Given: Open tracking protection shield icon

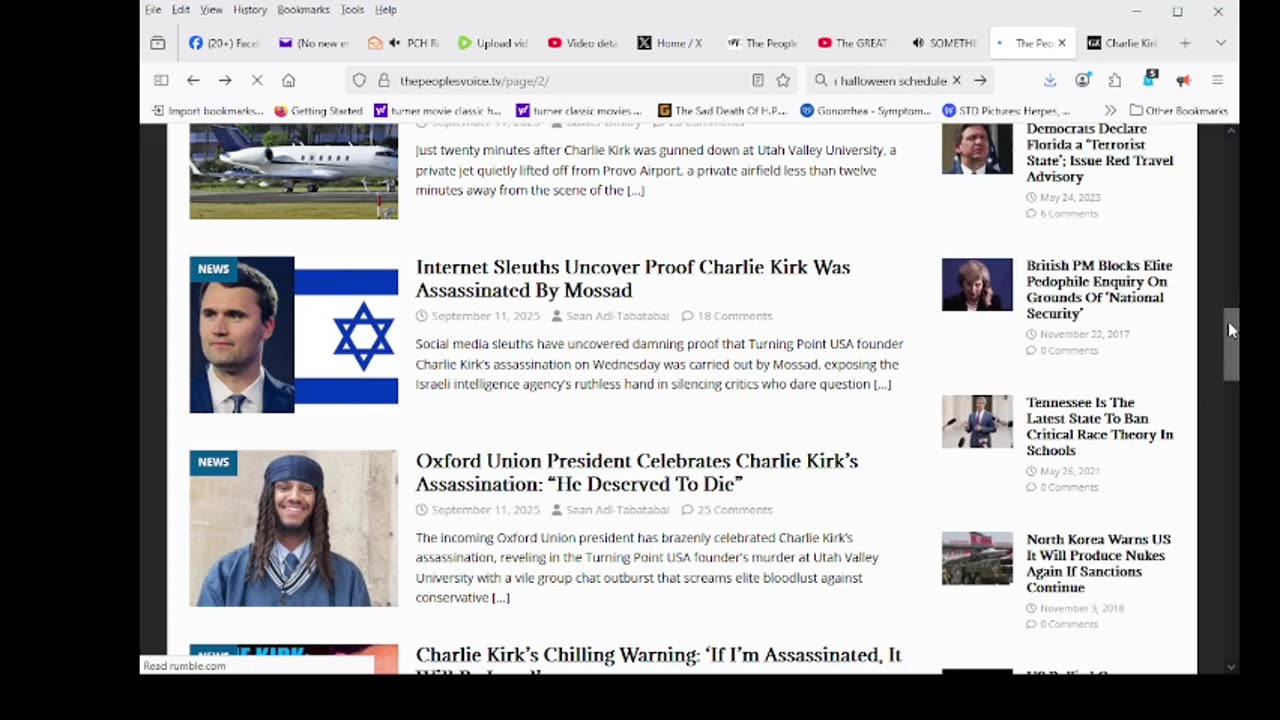Looking at the screenshot, I should click(x=359, y=80).
